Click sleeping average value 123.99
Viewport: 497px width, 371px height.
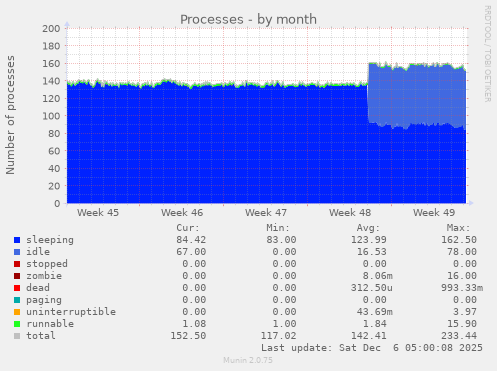tap(368, 240)
